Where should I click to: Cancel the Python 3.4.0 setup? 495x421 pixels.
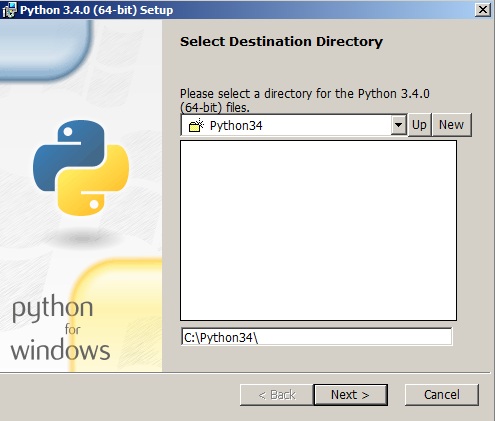(442, 395)
